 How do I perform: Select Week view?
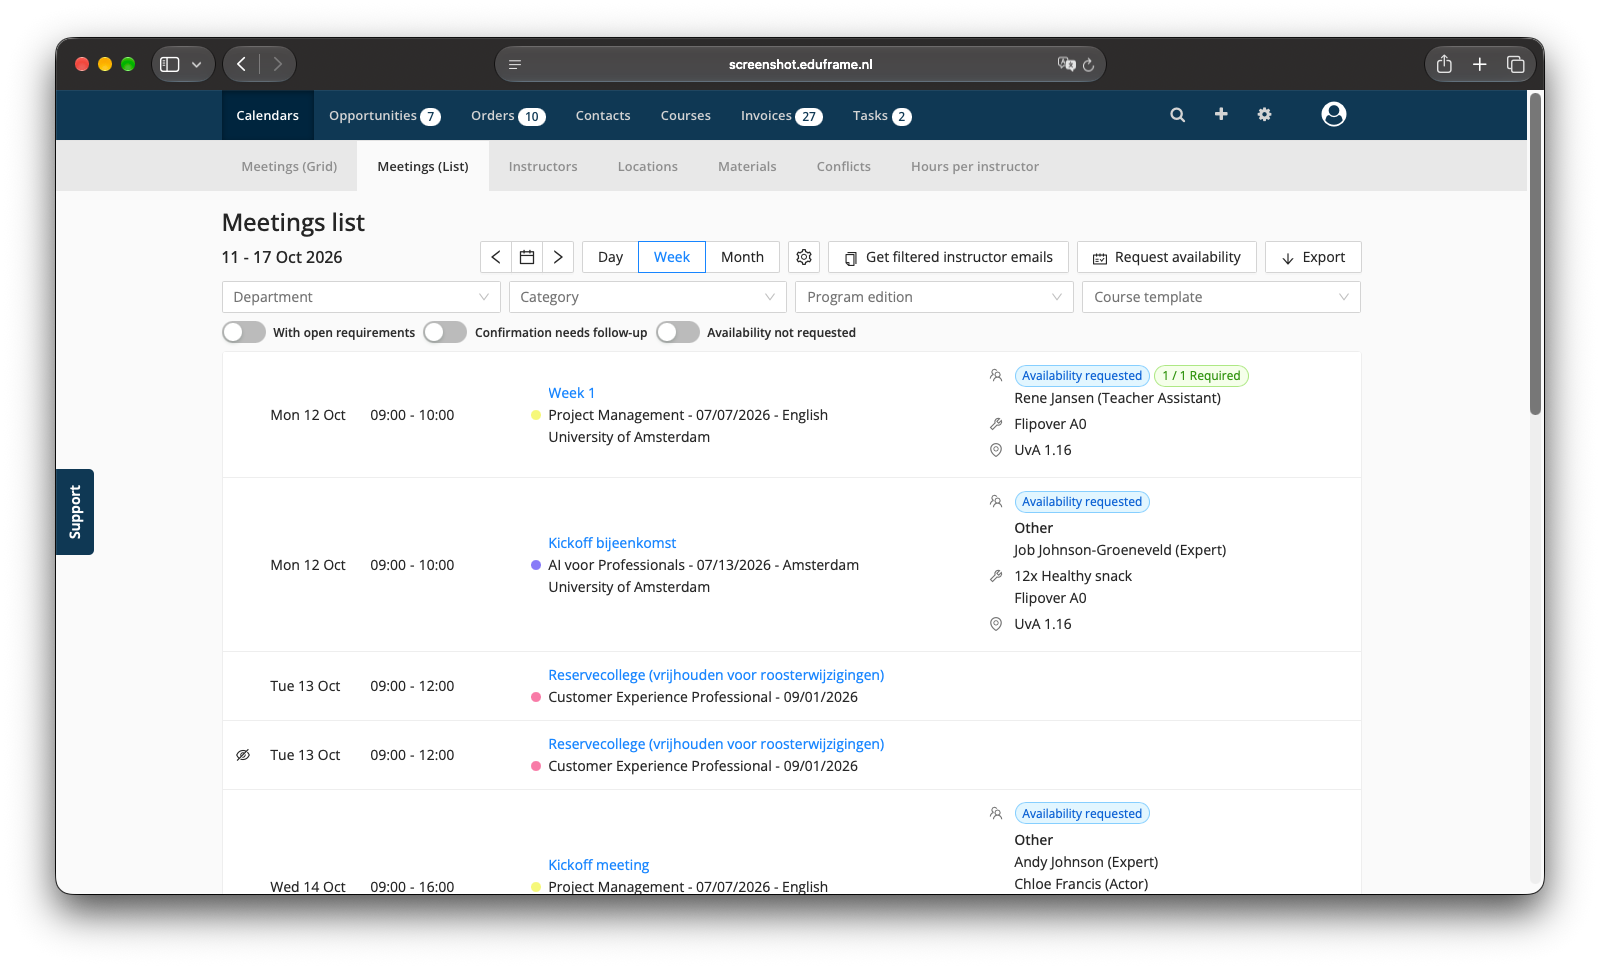tap(672, 257)
